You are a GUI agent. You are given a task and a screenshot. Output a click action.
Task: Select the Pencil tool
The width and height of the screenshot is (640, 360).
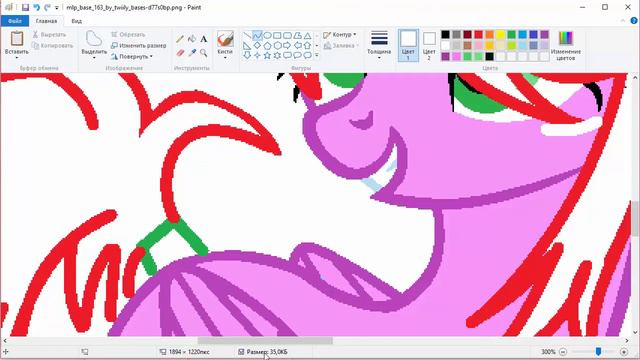tap(180, 39)
